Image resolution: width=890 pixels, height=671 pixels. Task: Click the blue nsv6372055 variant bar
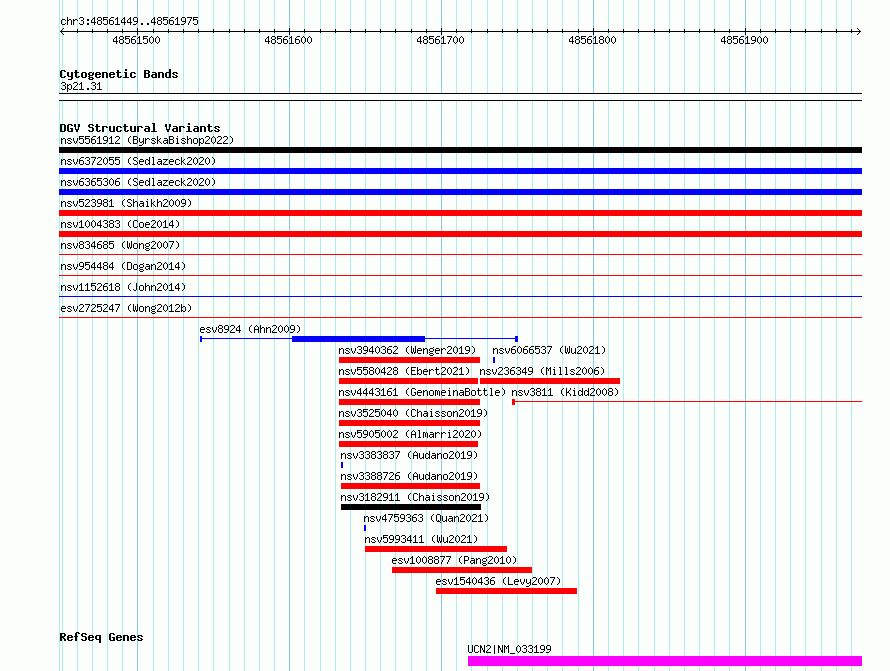tap(460, 171)
